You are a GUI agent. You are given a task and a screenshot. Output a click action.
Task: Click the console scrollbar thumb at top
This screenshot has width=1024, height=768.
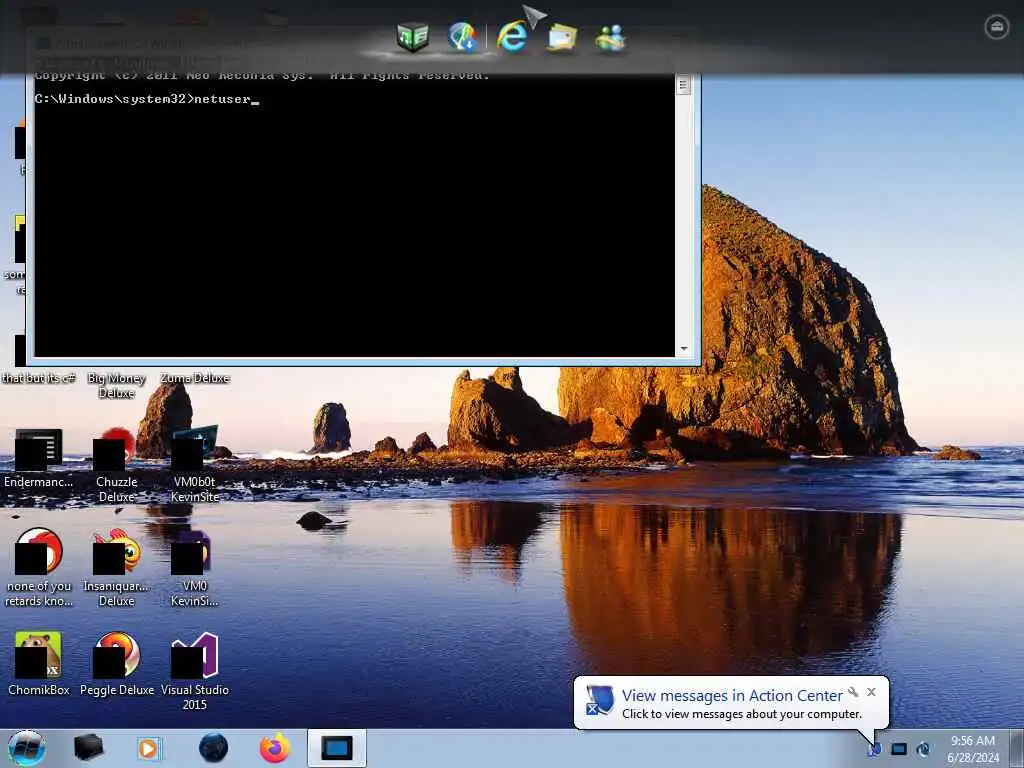coord(684,85)
